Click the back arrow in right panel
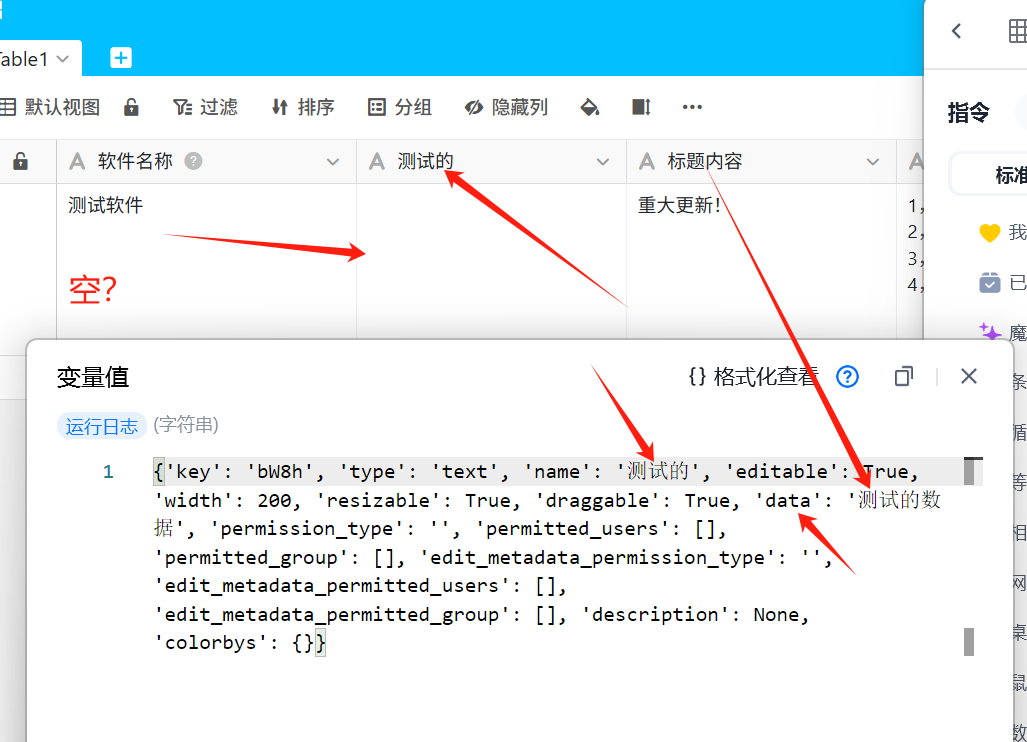This screenshot has width=1027, height=742. pos(956,31)
